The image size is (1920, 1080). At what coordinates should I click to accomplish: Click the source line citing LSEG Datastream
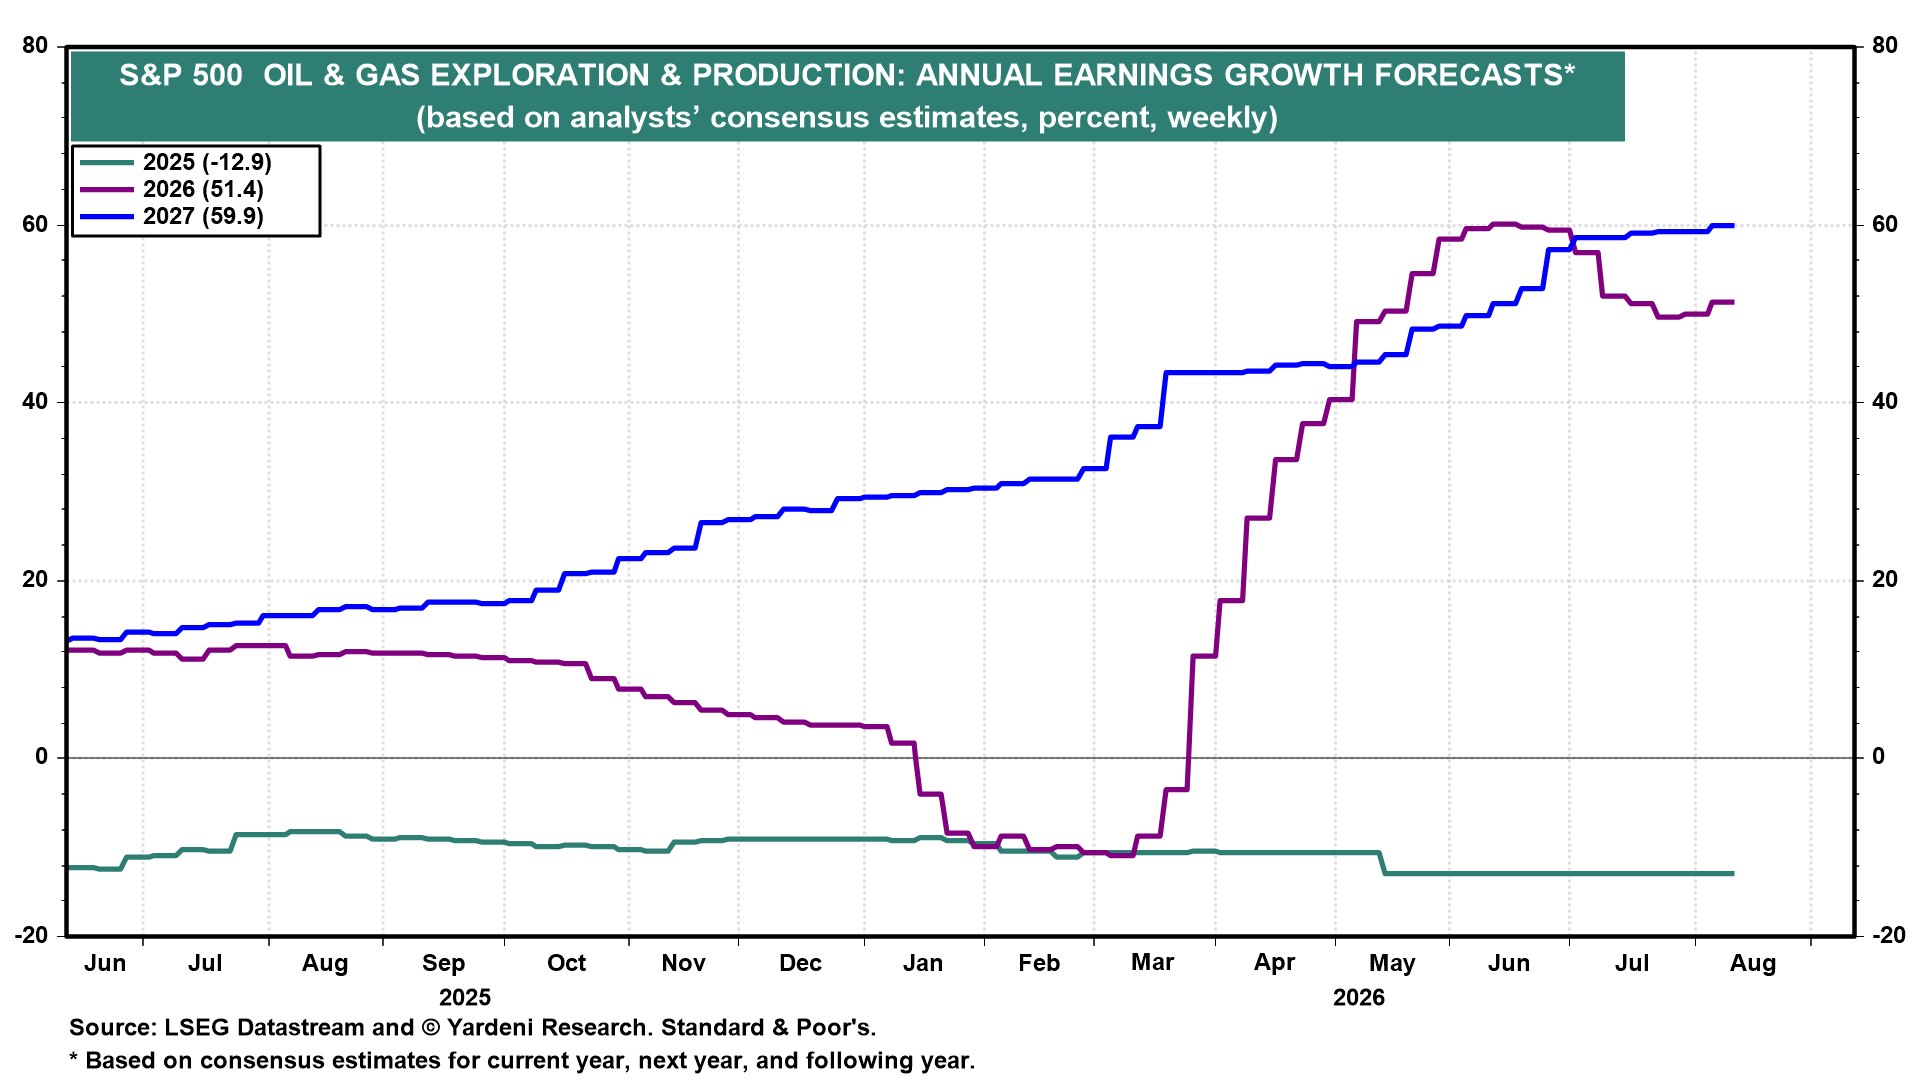(473, 1028)
